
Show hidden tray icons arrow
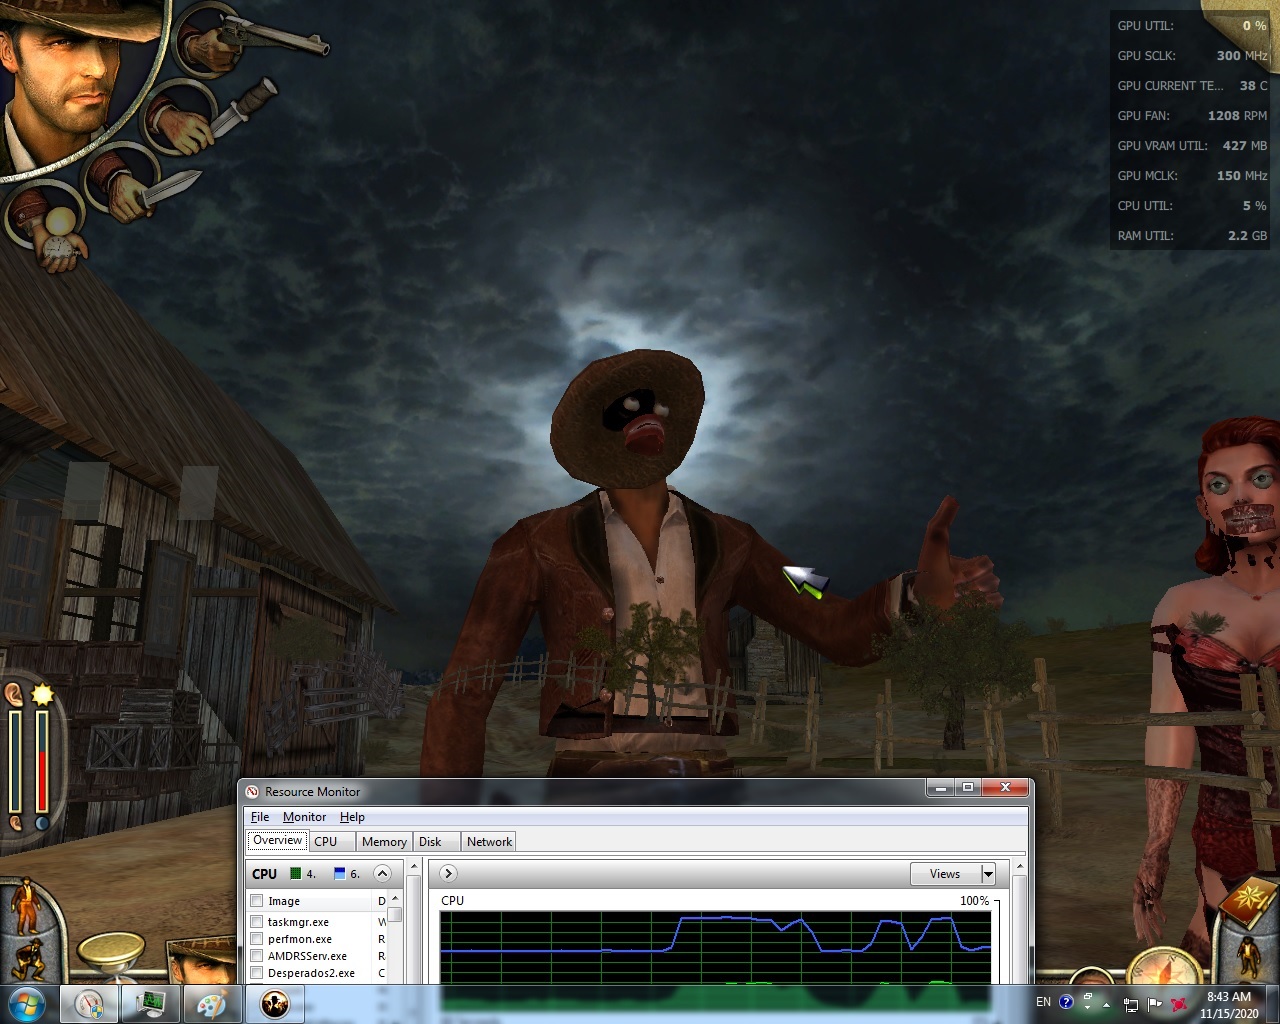[1106, 1004]
